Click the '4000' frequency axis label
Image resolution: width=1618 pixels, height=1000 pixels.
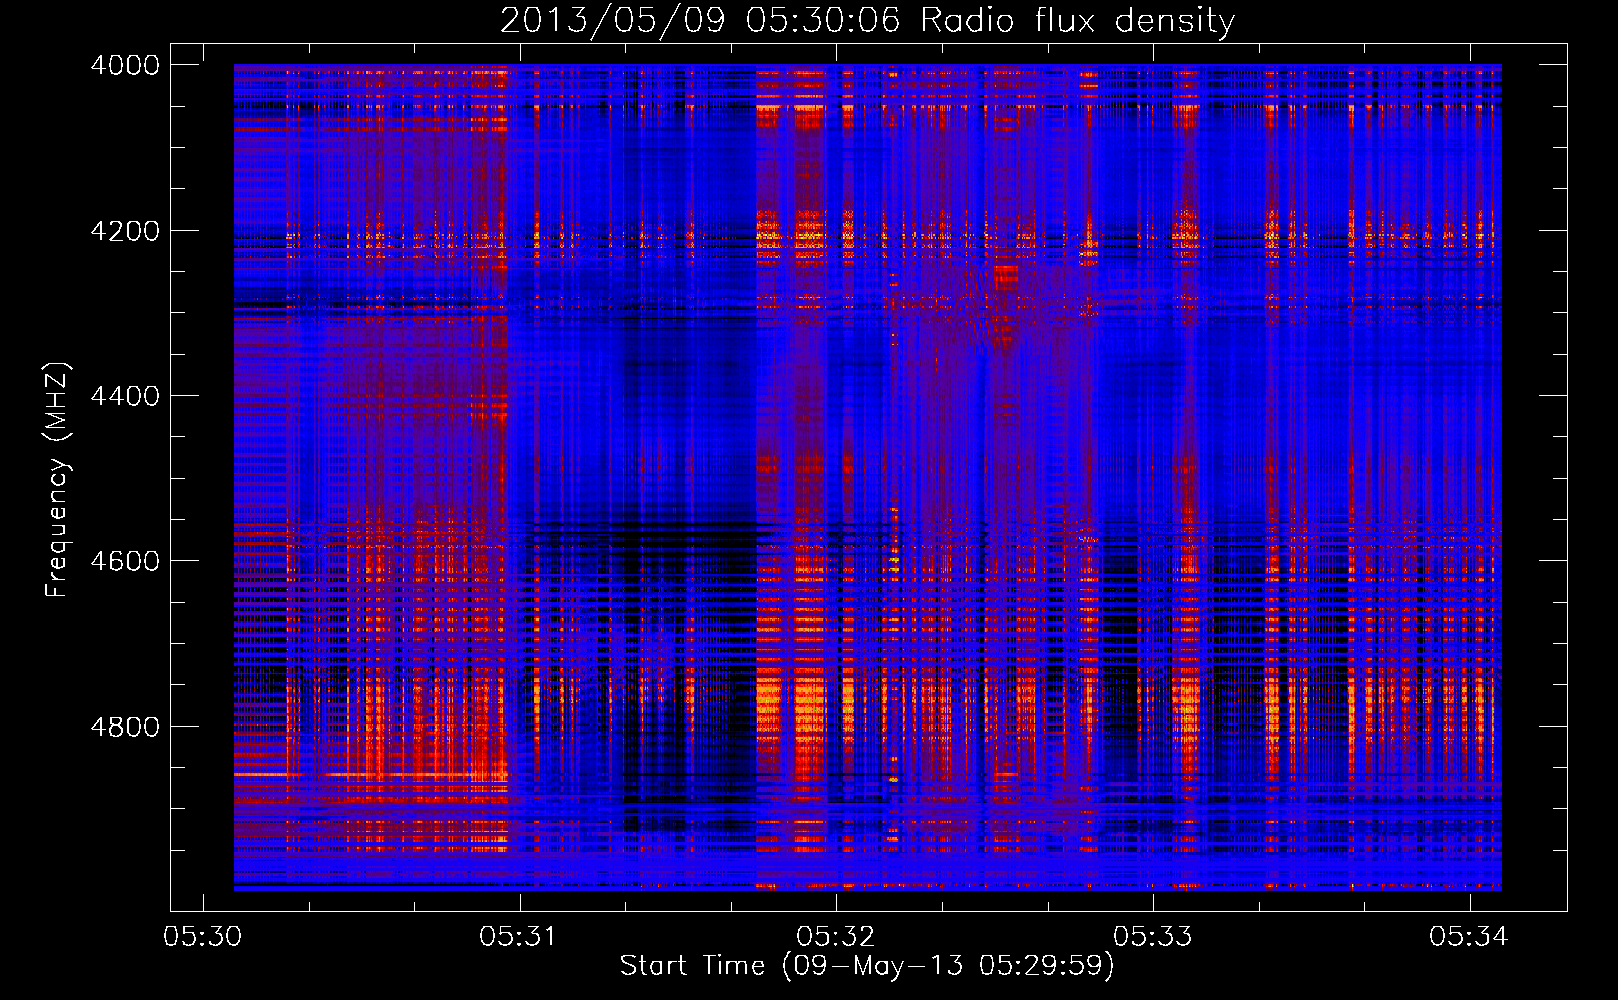pyautogui.click(x=125, y=65)
